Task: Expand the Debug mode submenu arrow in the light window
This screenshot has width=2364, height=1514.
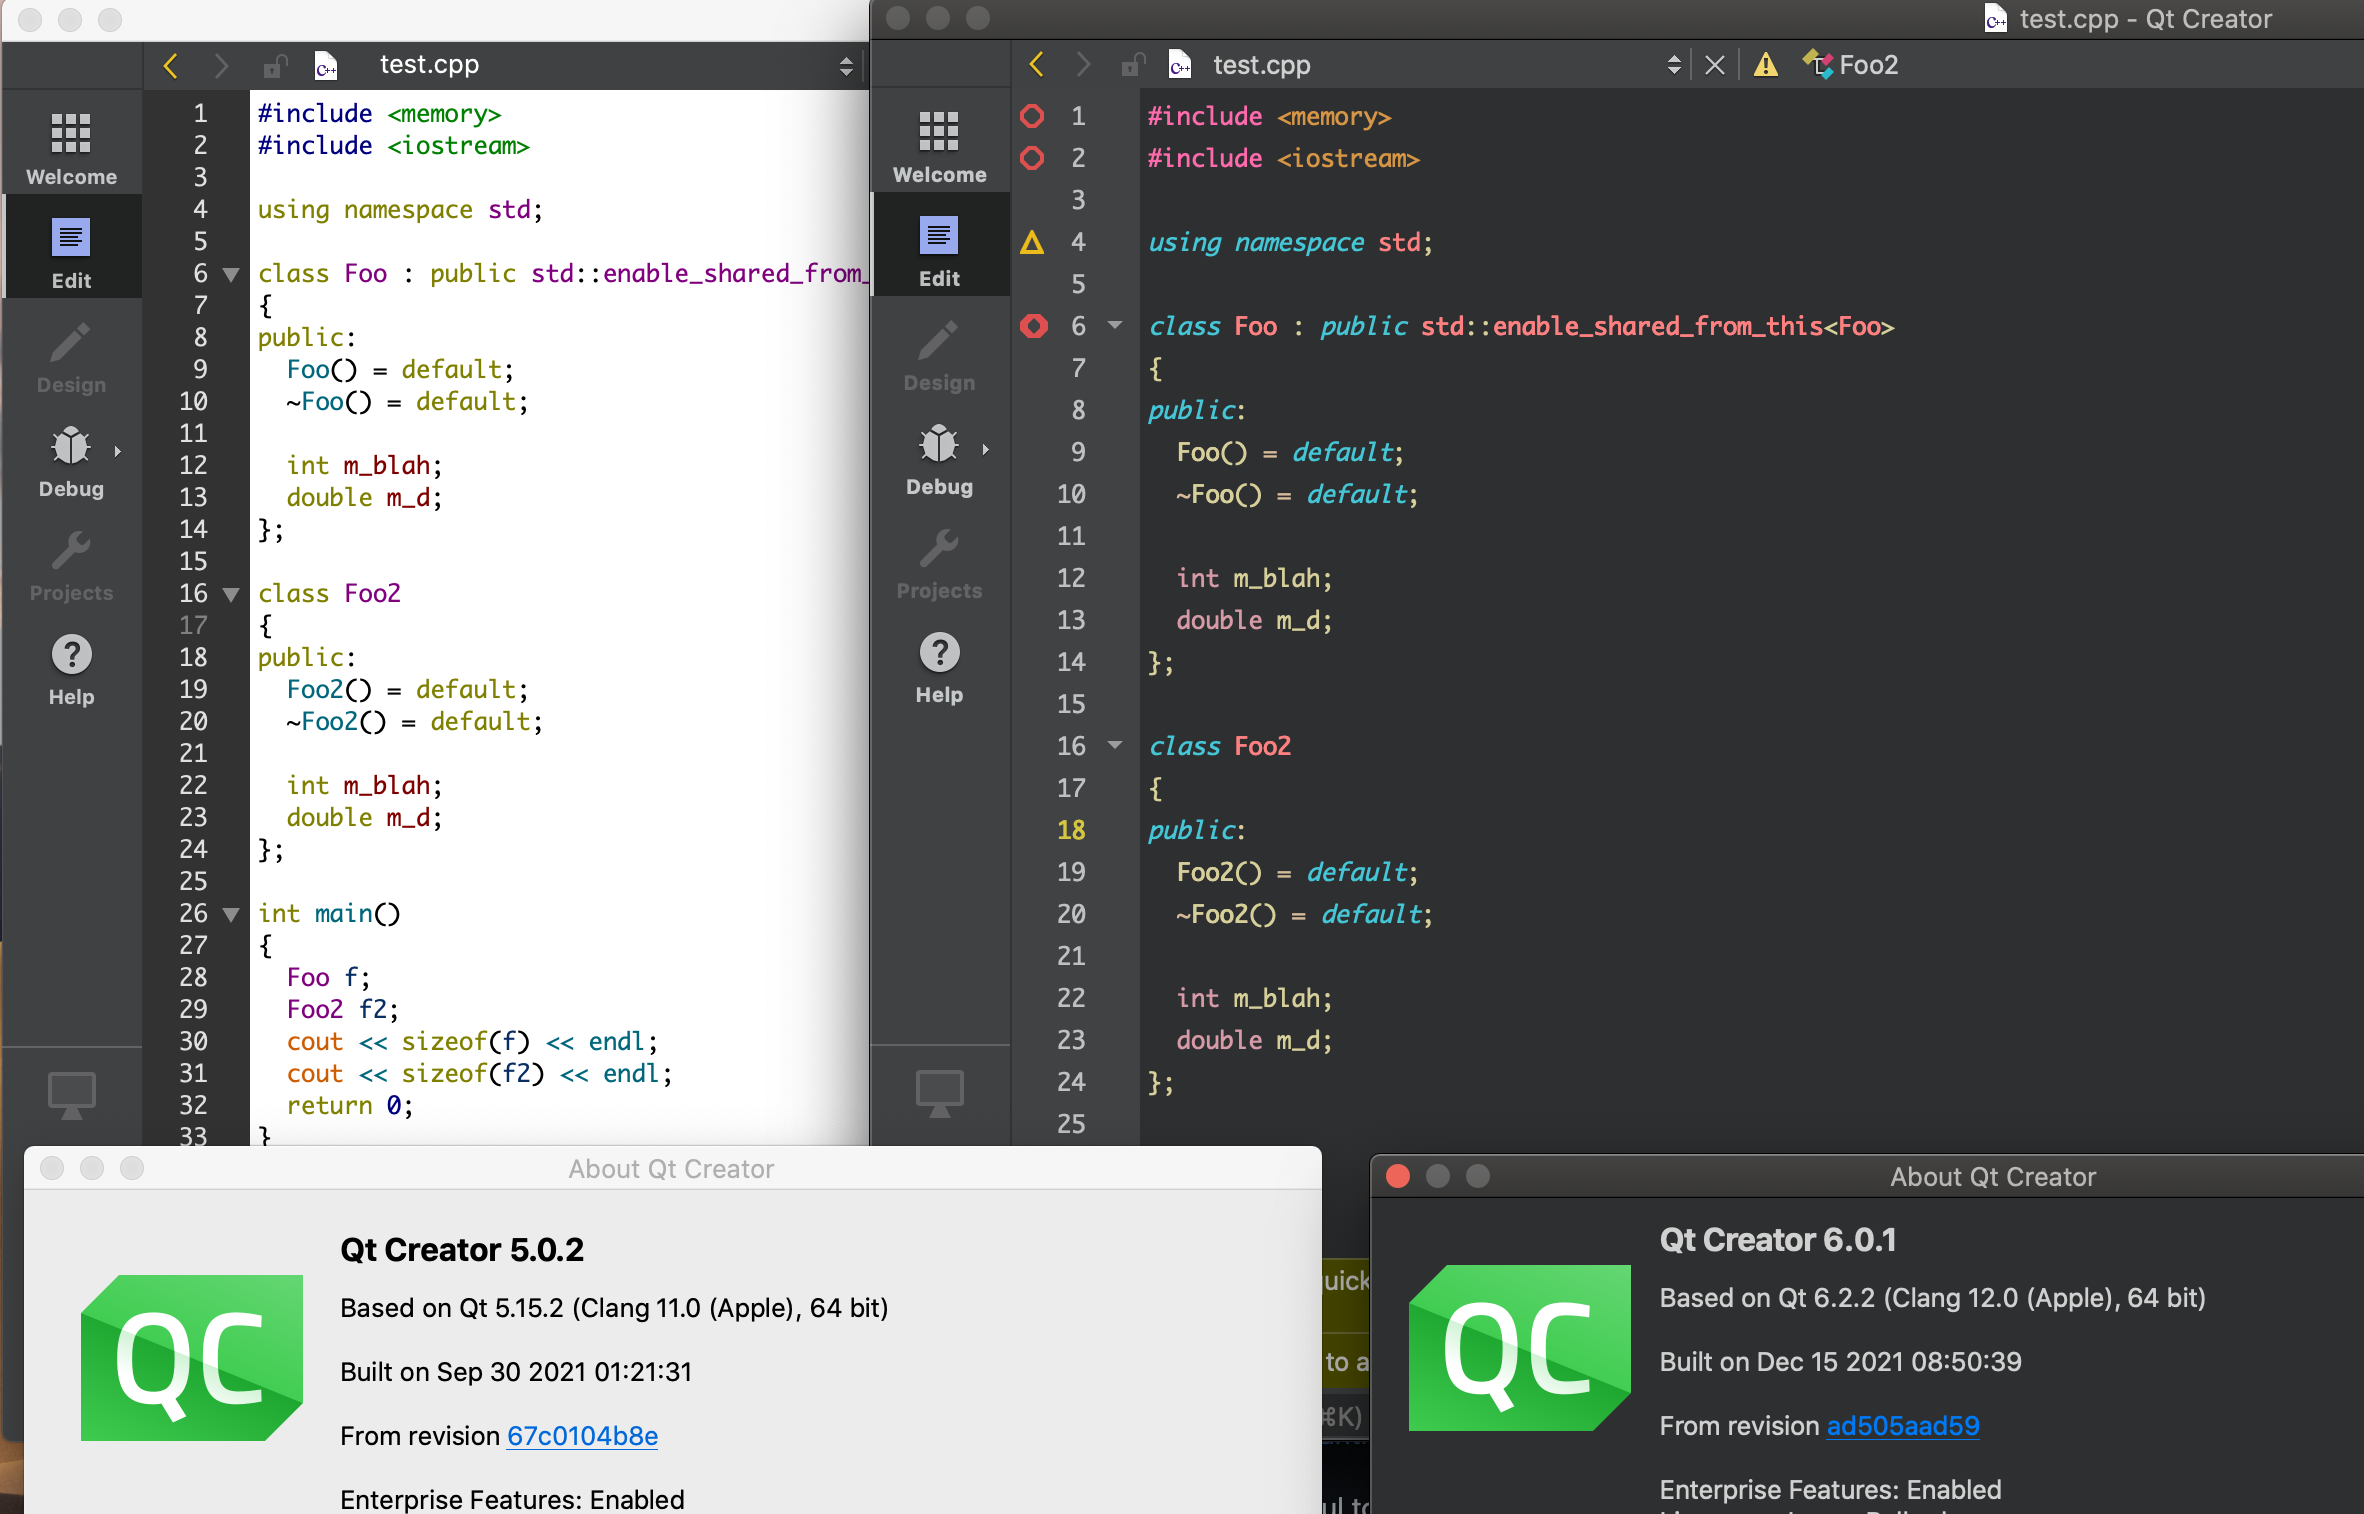Action: tap(118, 451)
